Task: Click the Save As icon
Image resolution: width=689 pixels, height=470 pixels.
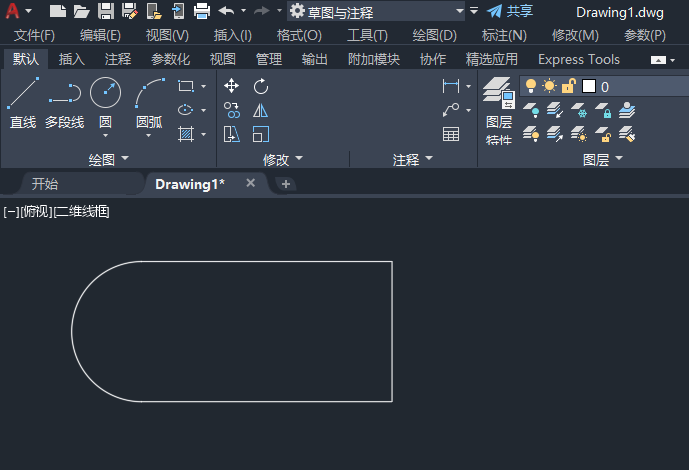Action: tap(130, 11)
